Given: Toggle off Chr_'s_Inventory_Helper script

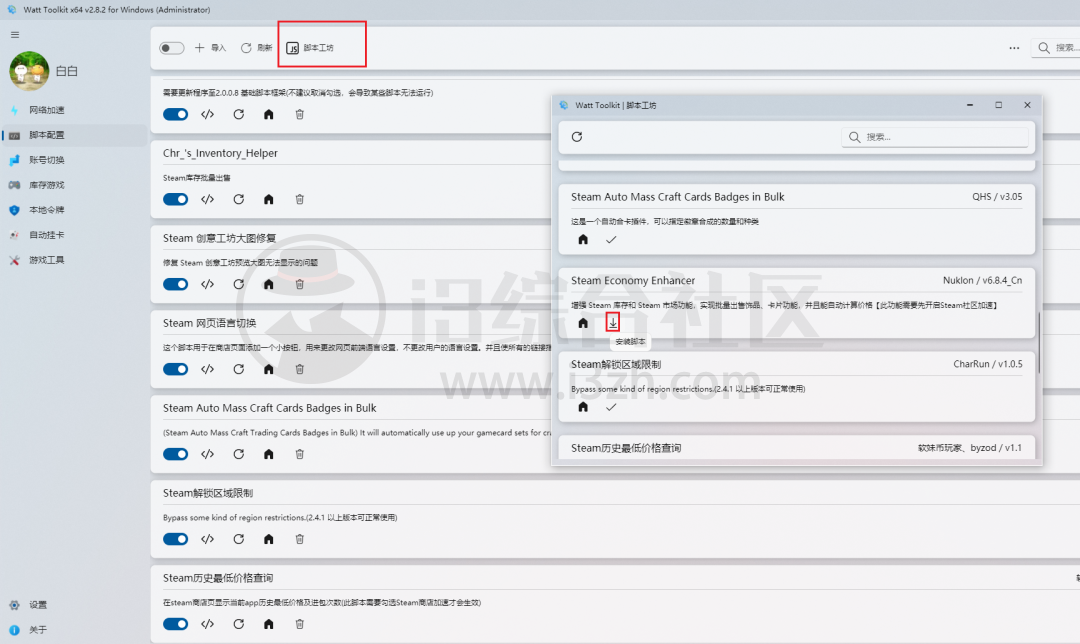Looking at the screenshot, I should click(176, 199).
